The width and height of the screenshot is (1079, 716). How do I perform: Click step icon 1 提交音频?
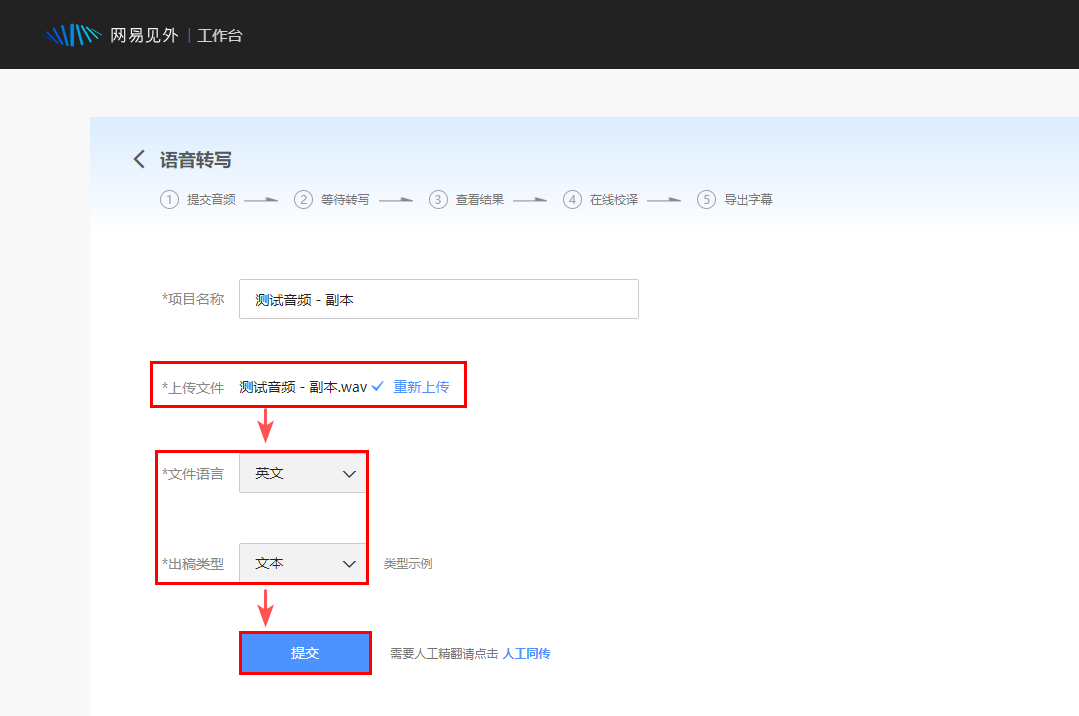pos(169,199)
